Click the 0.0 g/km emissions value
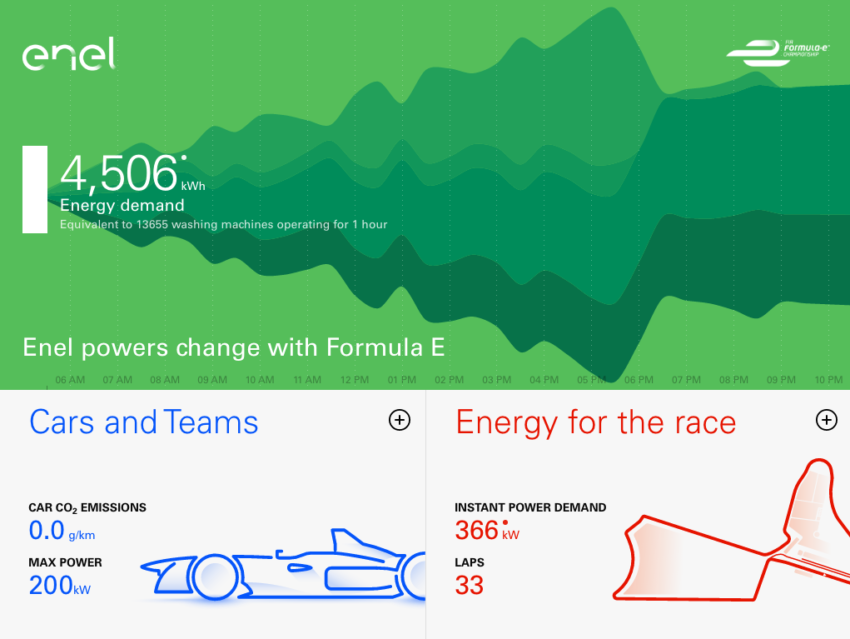 tap(62, 530)
